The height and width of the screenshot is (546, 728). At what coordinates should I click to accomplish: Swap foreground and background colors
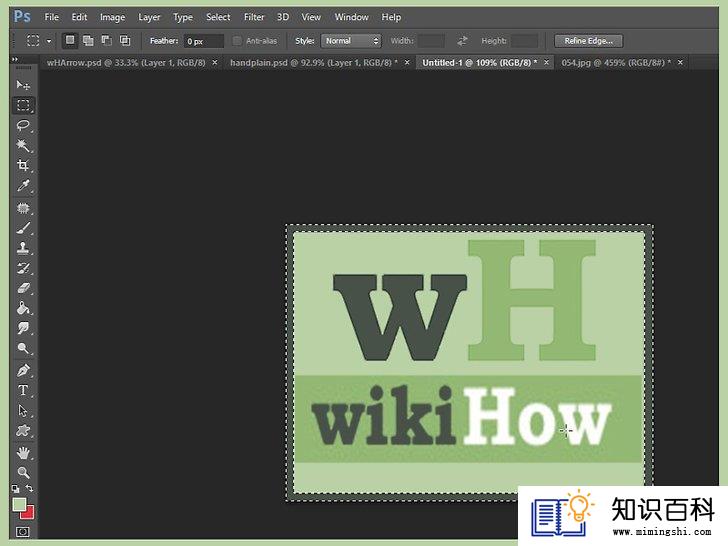(30, 488)
